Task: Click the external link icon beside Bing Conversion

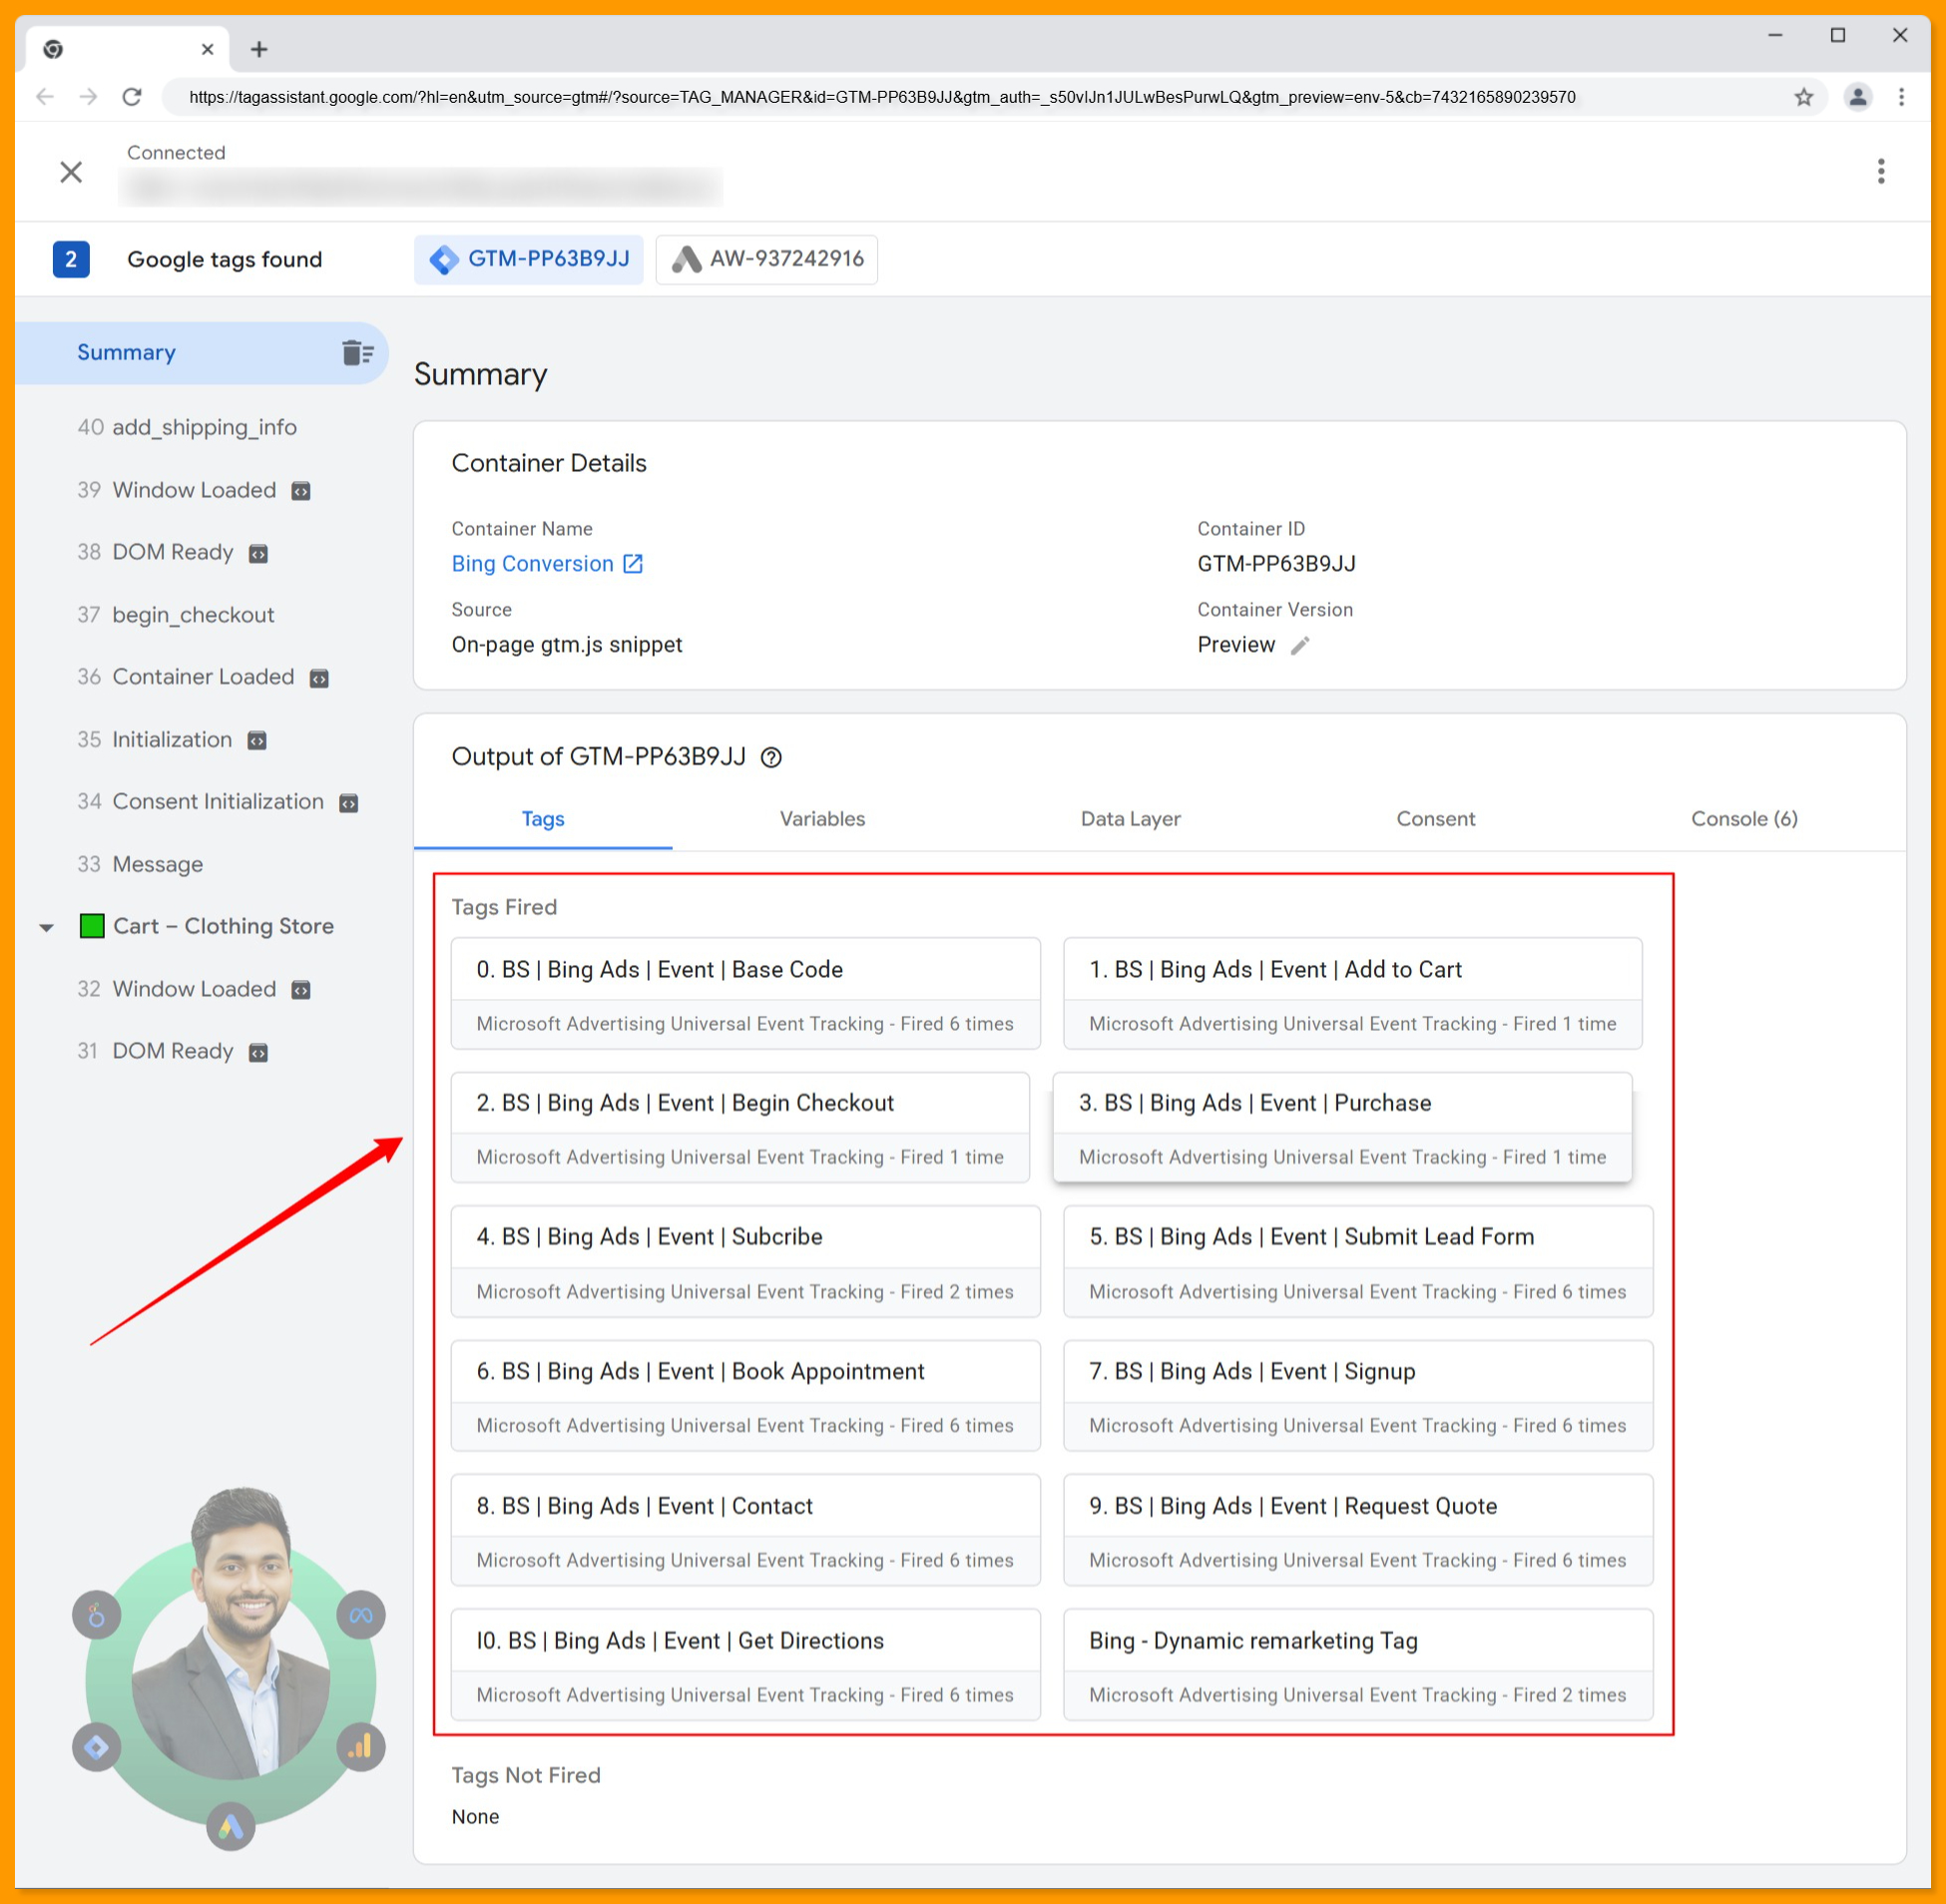Action: 633,563
